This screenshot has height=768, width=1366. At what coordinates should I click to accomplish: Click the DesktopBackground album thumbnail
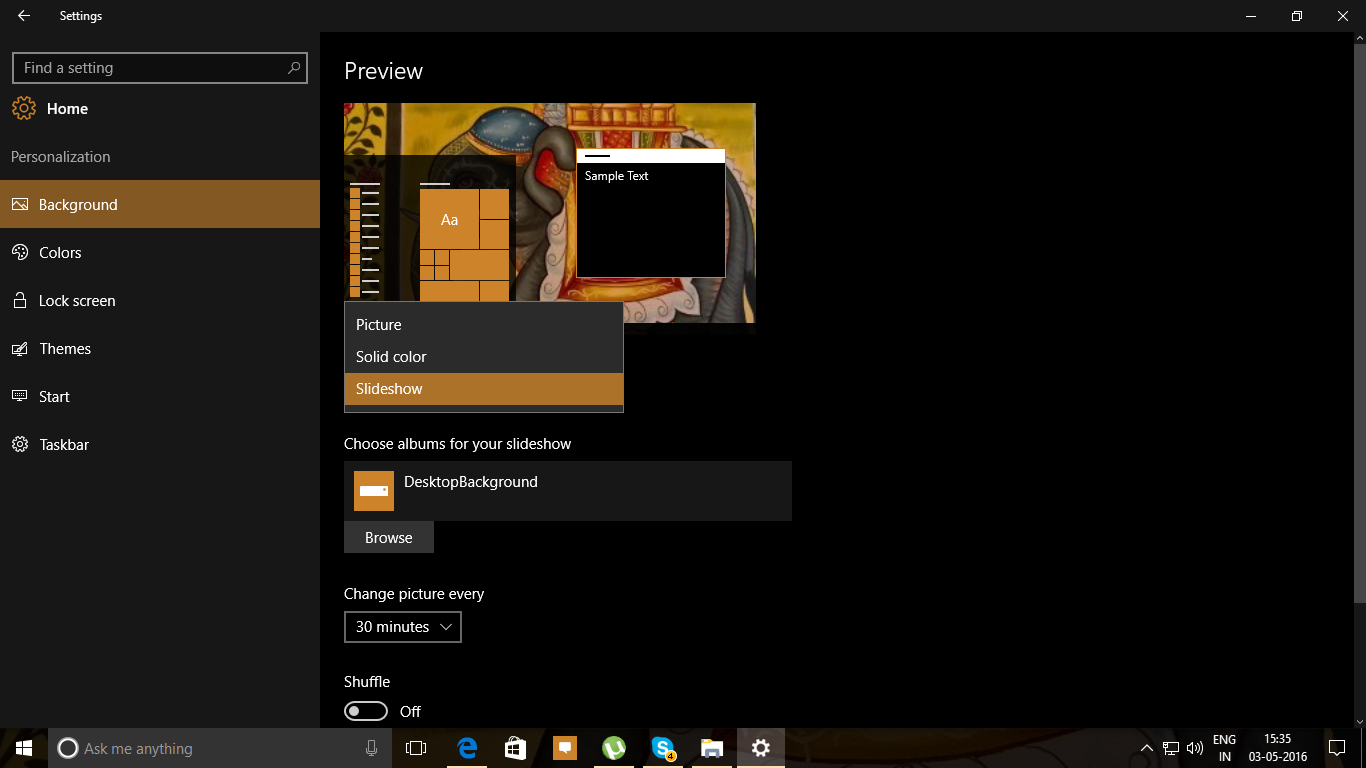click(373, 490)
